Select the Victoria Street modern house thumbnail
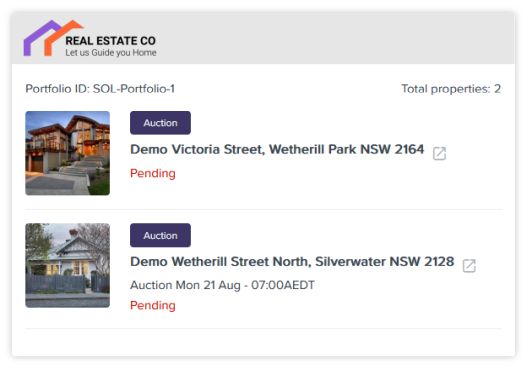527x368 pixels. click(x=68, y=153)
